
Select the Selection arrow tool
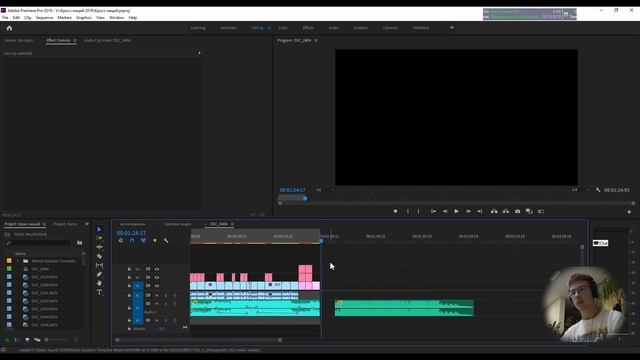click(99, 229)
